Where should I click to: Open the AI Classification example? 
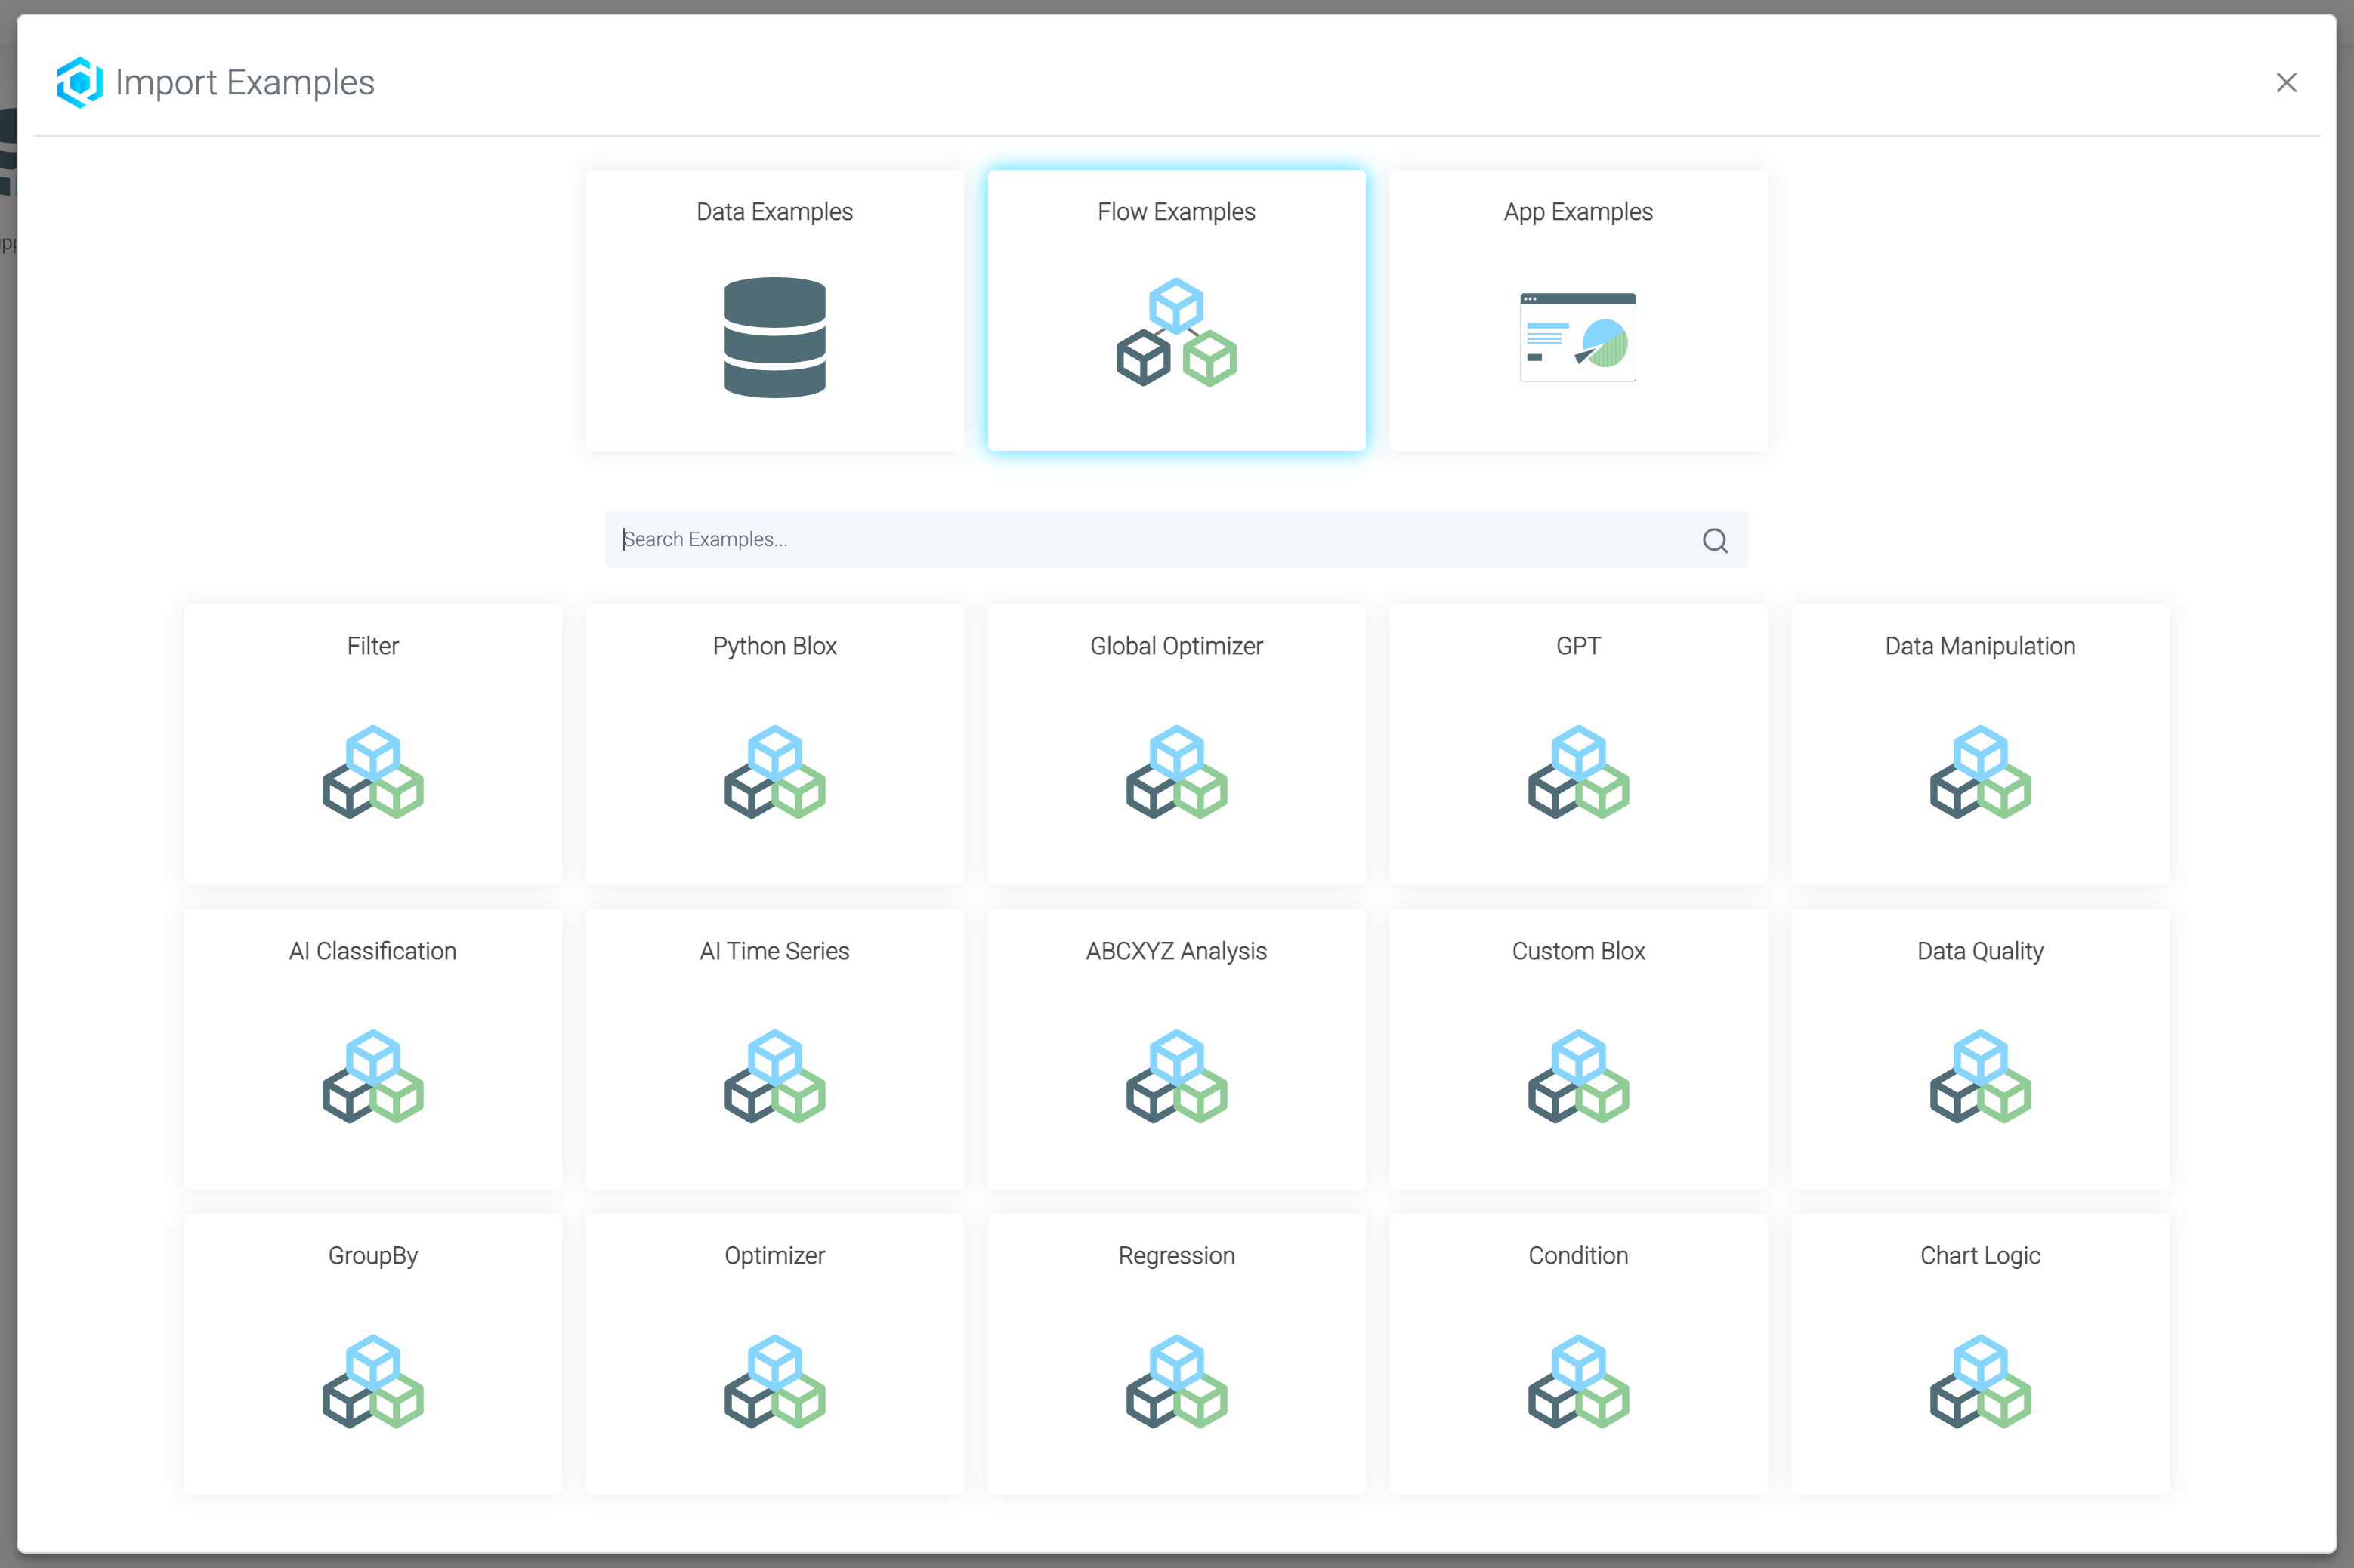(372, 1050)
